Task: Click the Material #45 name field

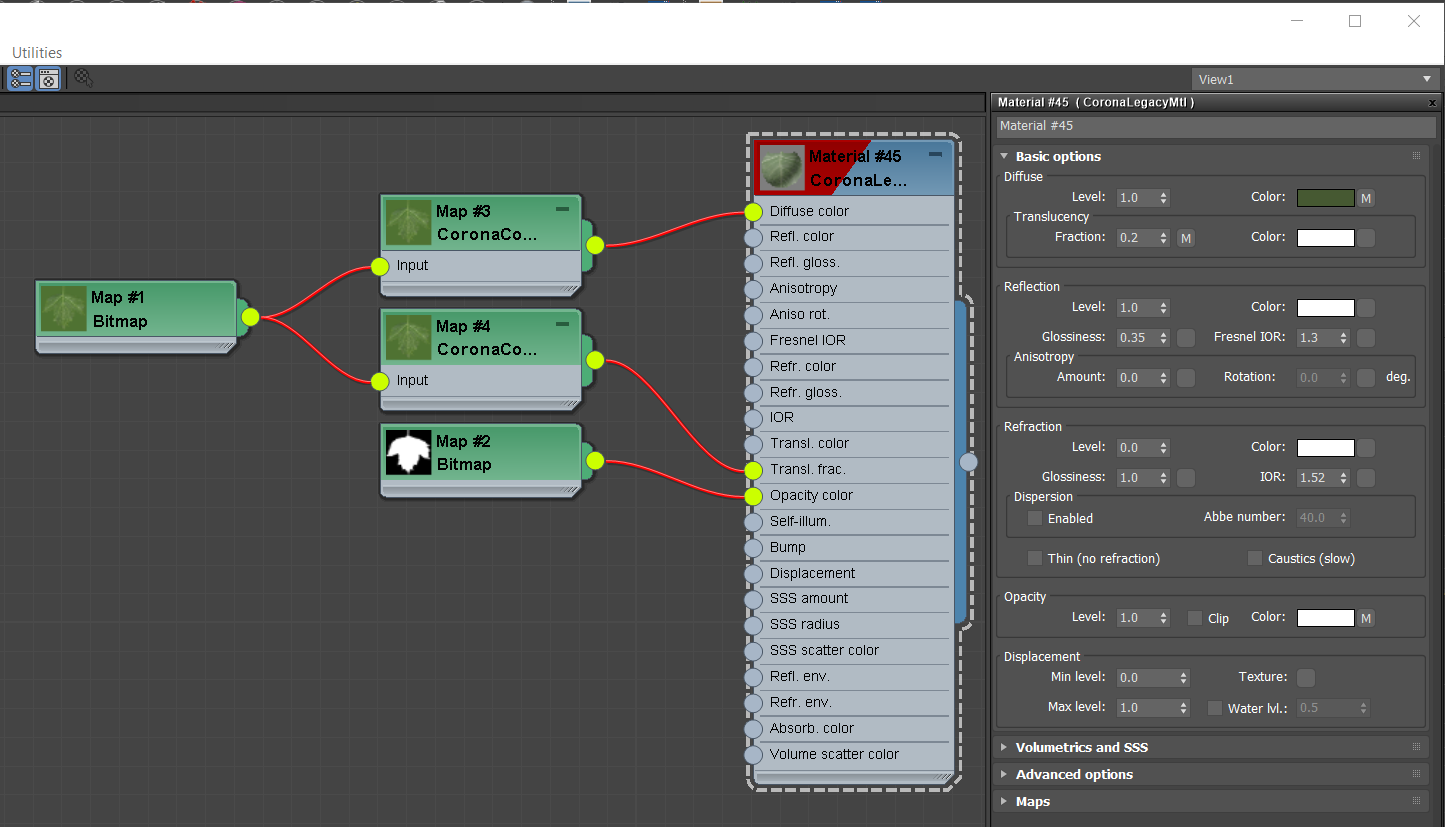Action: pyautogui.click(x=1215, y=126)
